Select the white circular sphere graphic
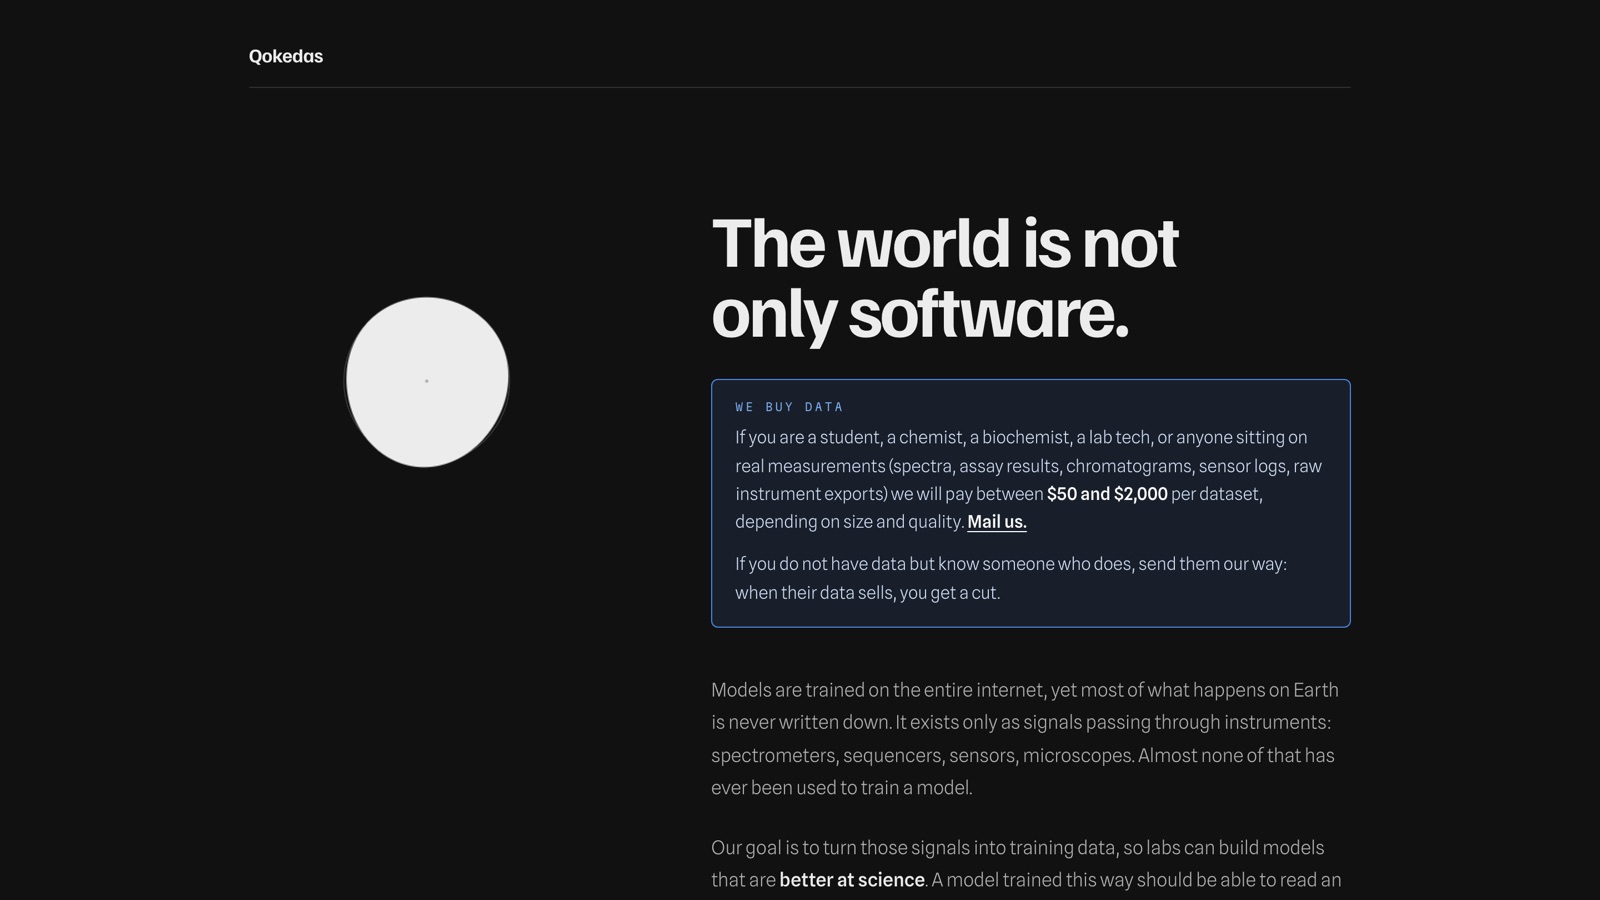This screenshot has height=900, width=1600. (x=427, y=381)
